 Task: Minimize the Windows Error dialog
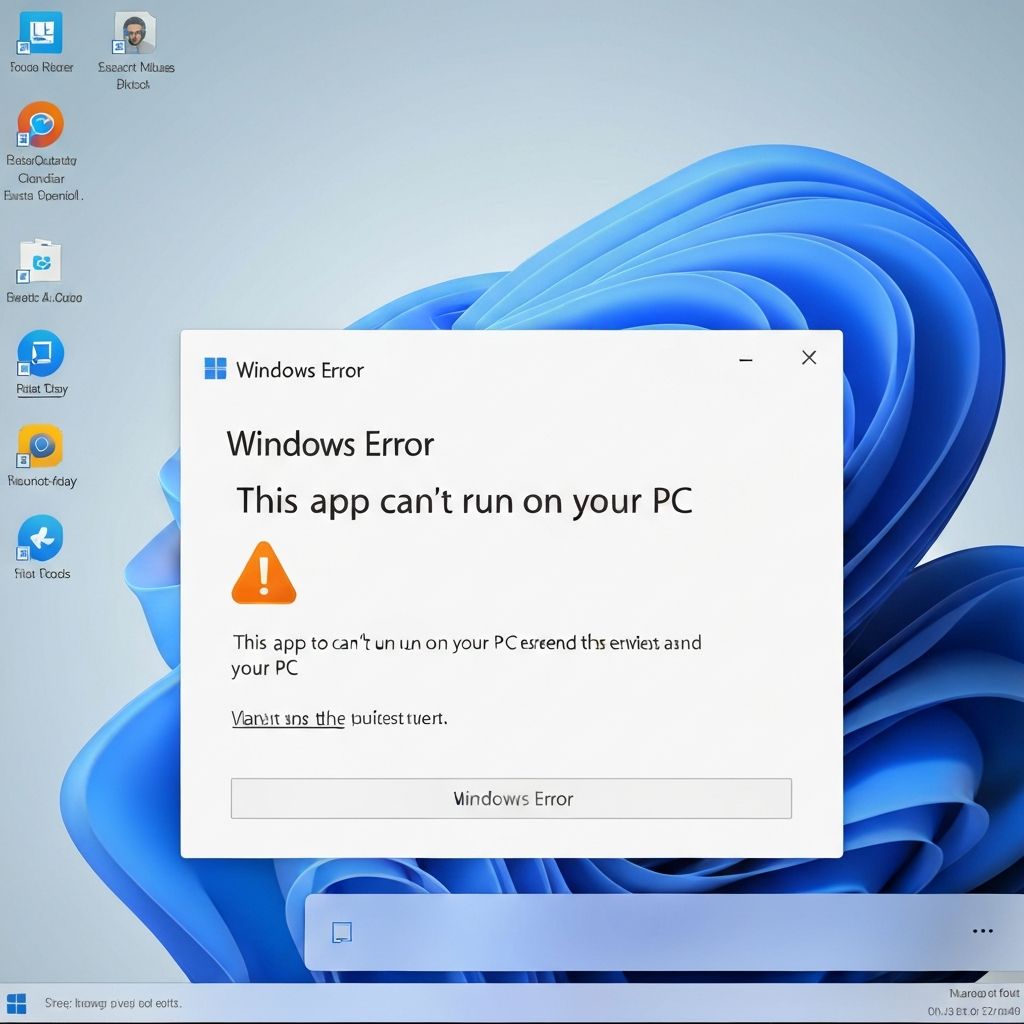pos(745,358)
